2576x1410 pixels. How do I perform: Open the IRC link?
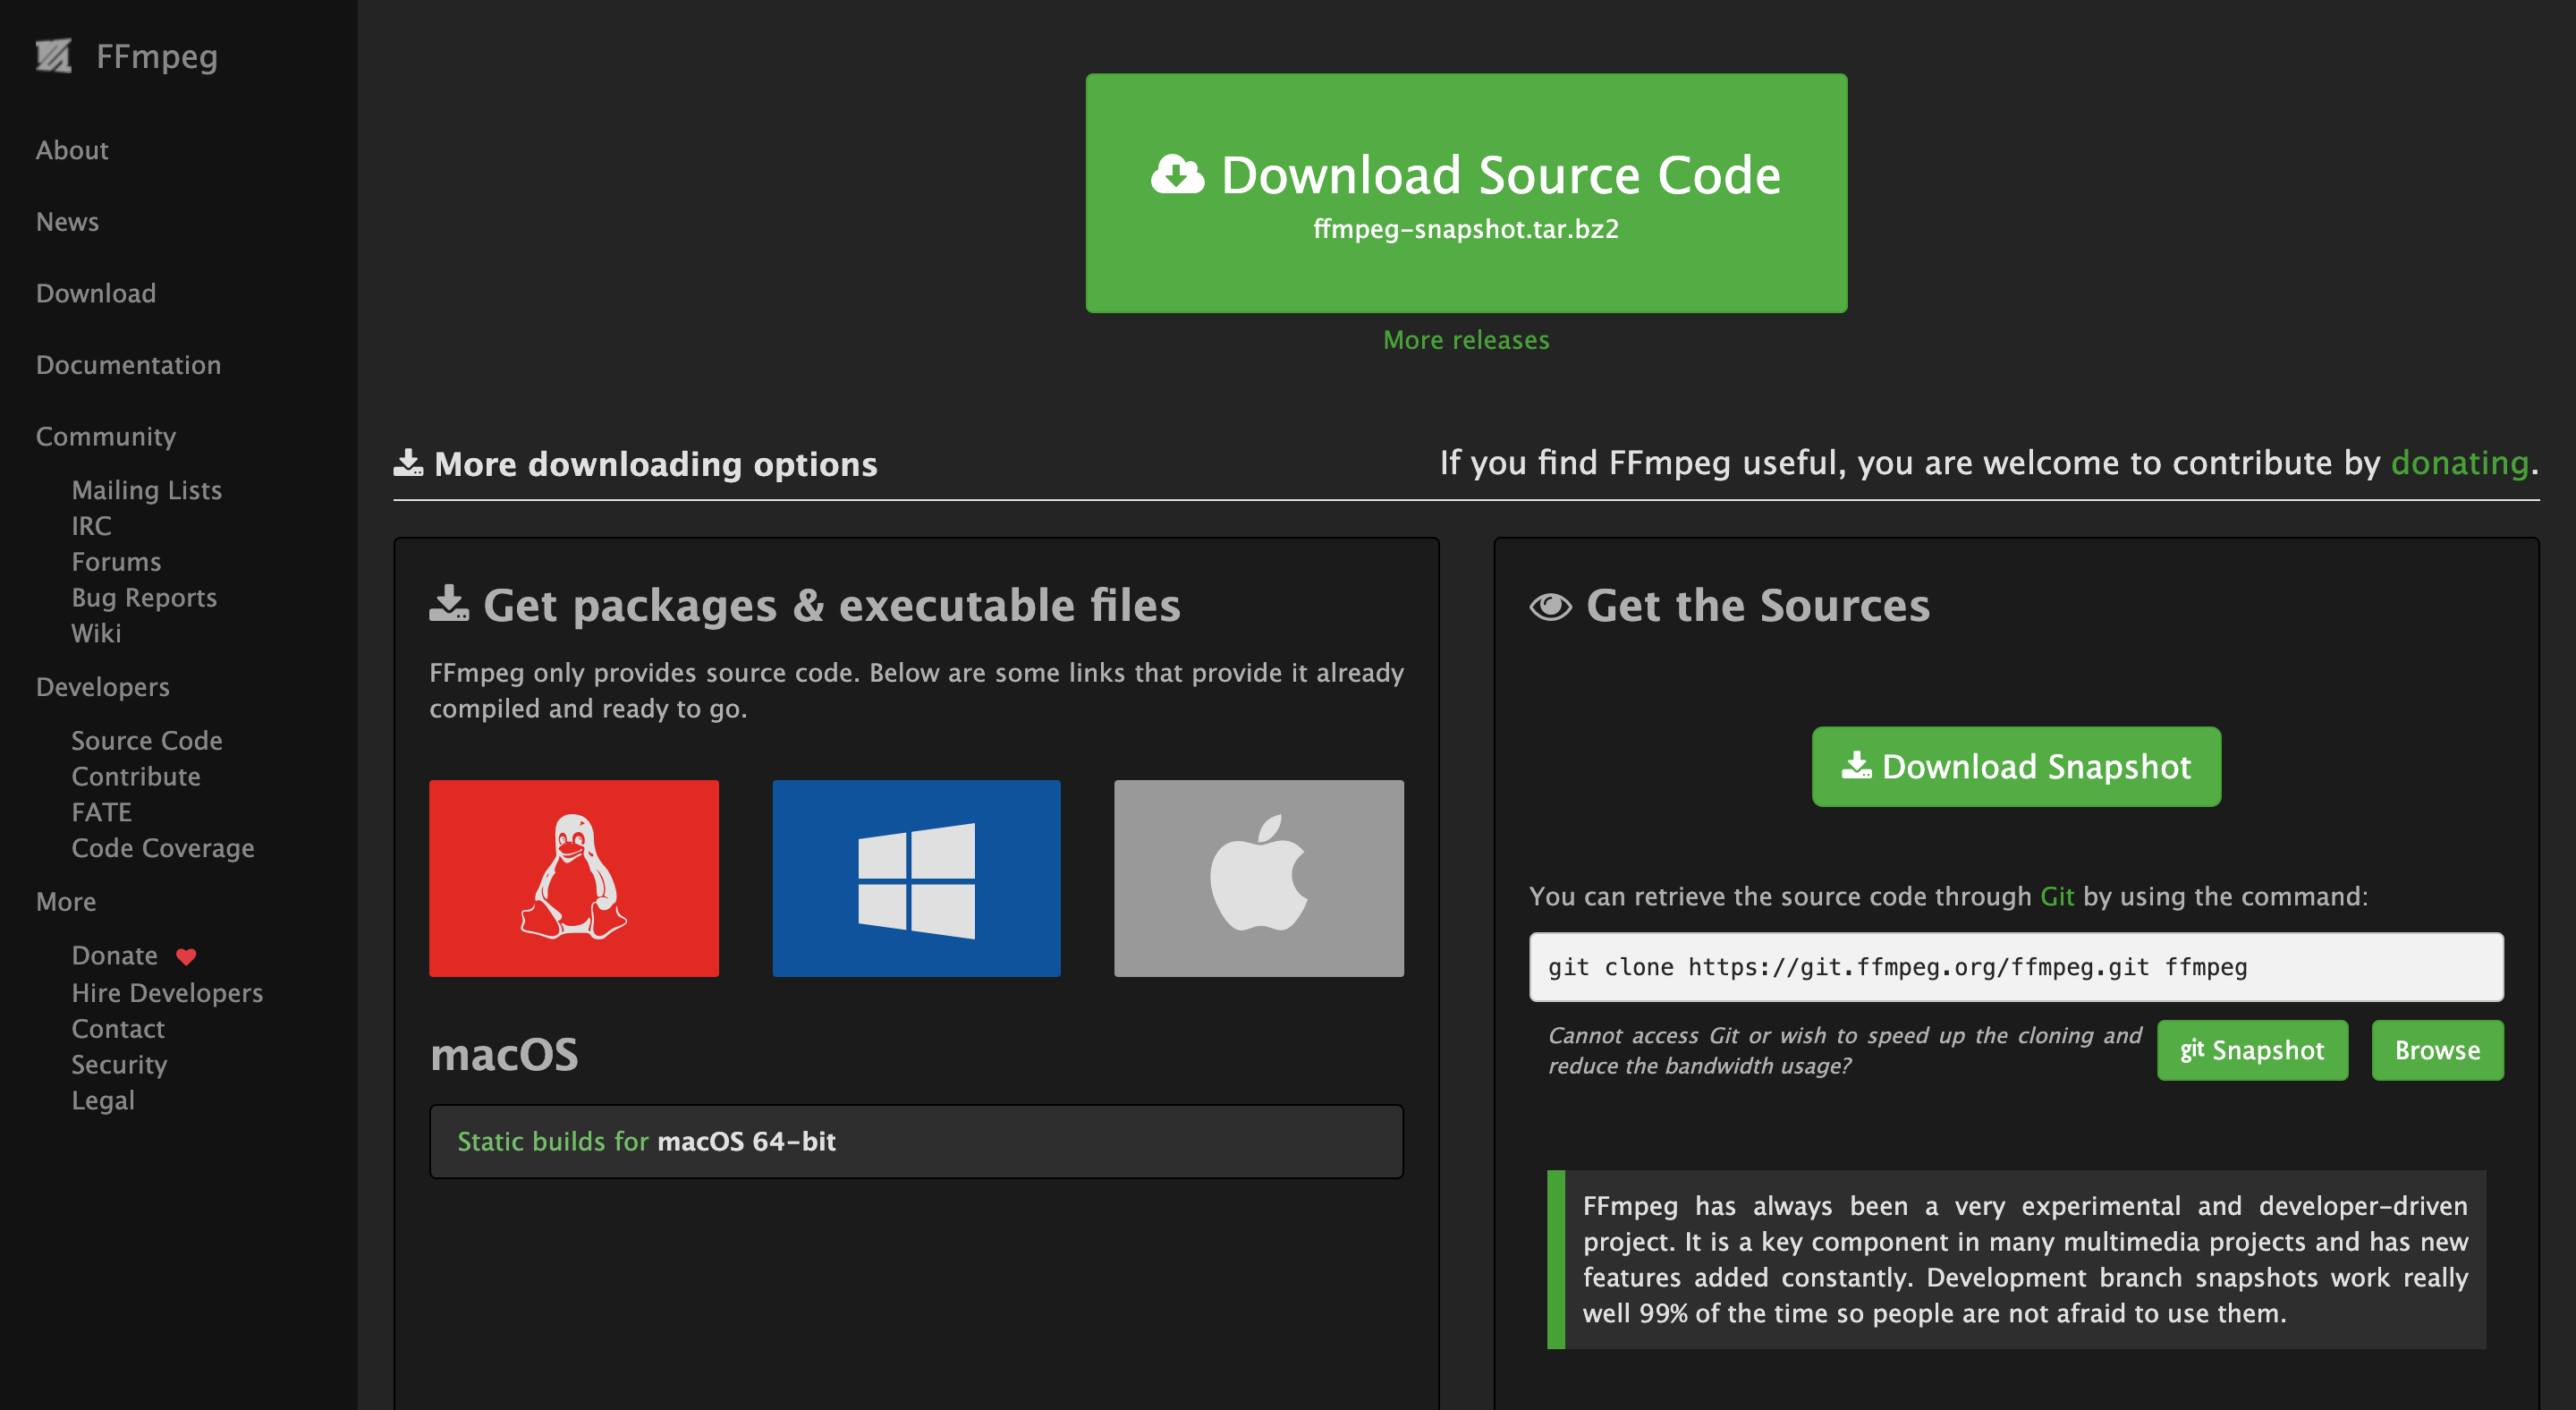(x=91, y=526)
